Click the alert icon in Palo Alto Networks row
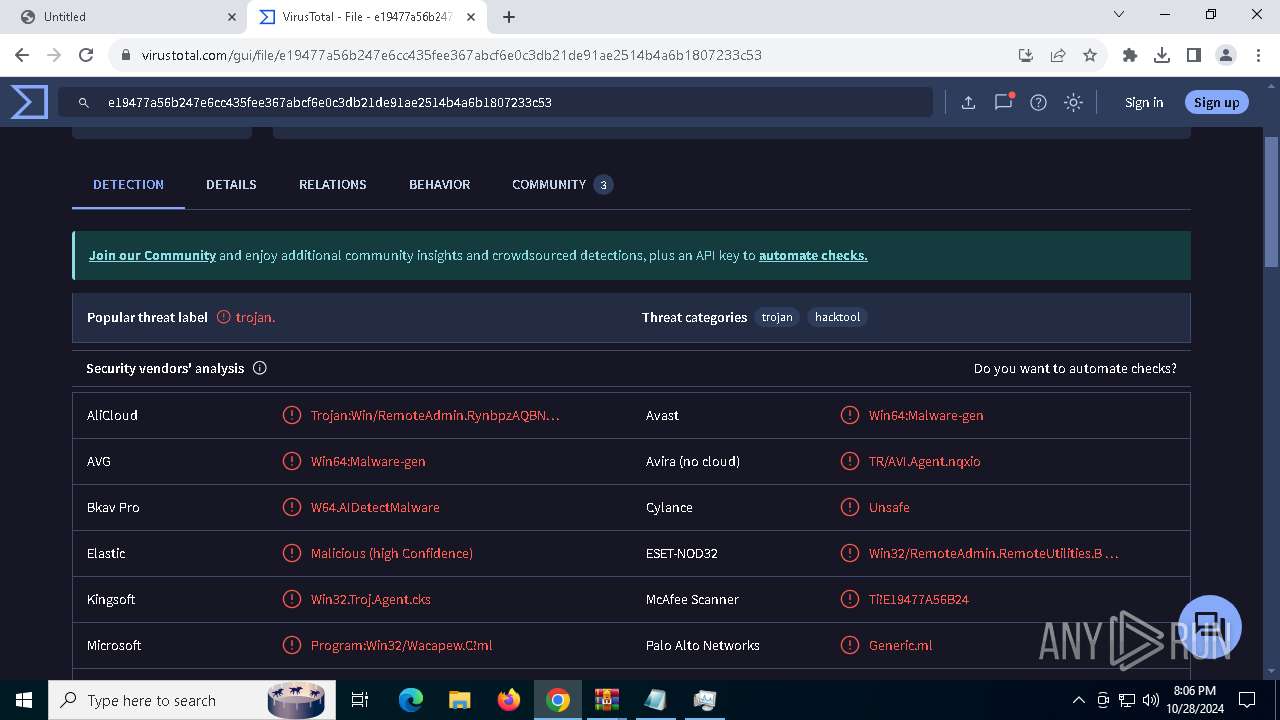 pos(849,645)
